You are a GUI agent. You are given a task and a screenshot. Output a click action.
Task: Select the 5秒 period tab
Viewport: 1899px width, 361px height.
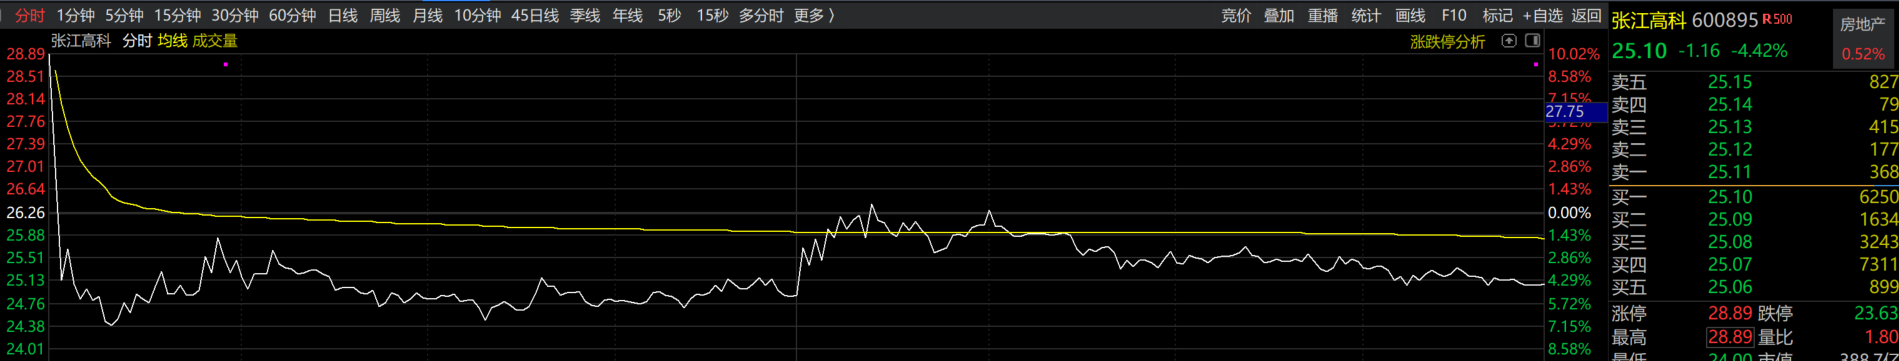coord(669,15)
